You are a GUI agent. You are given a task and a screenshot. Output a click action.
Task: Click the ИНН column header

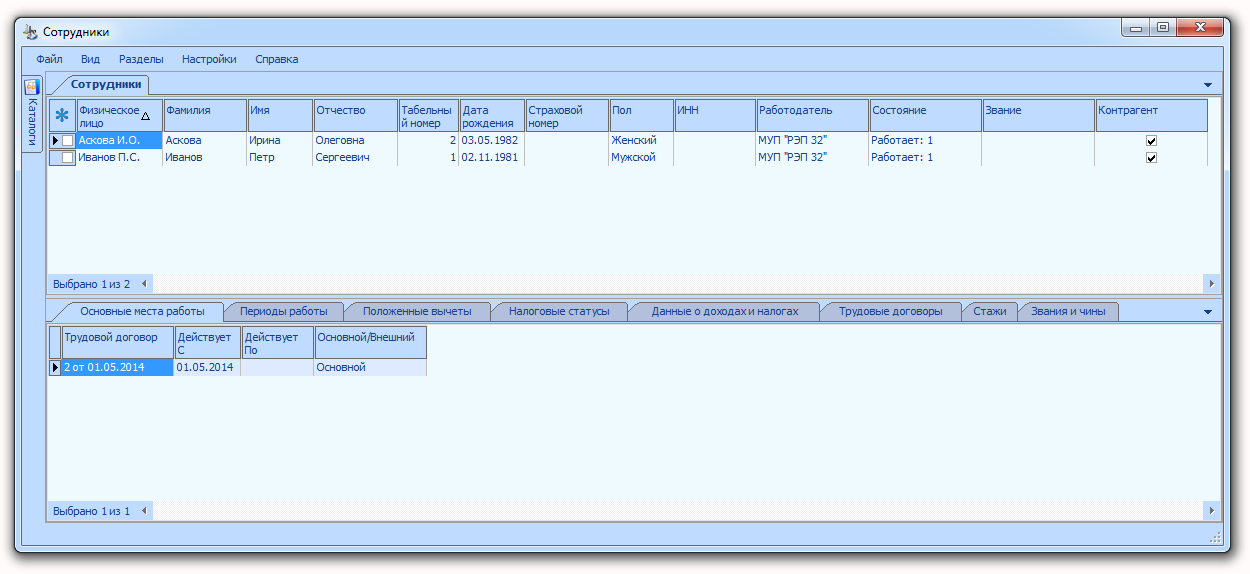715,115
